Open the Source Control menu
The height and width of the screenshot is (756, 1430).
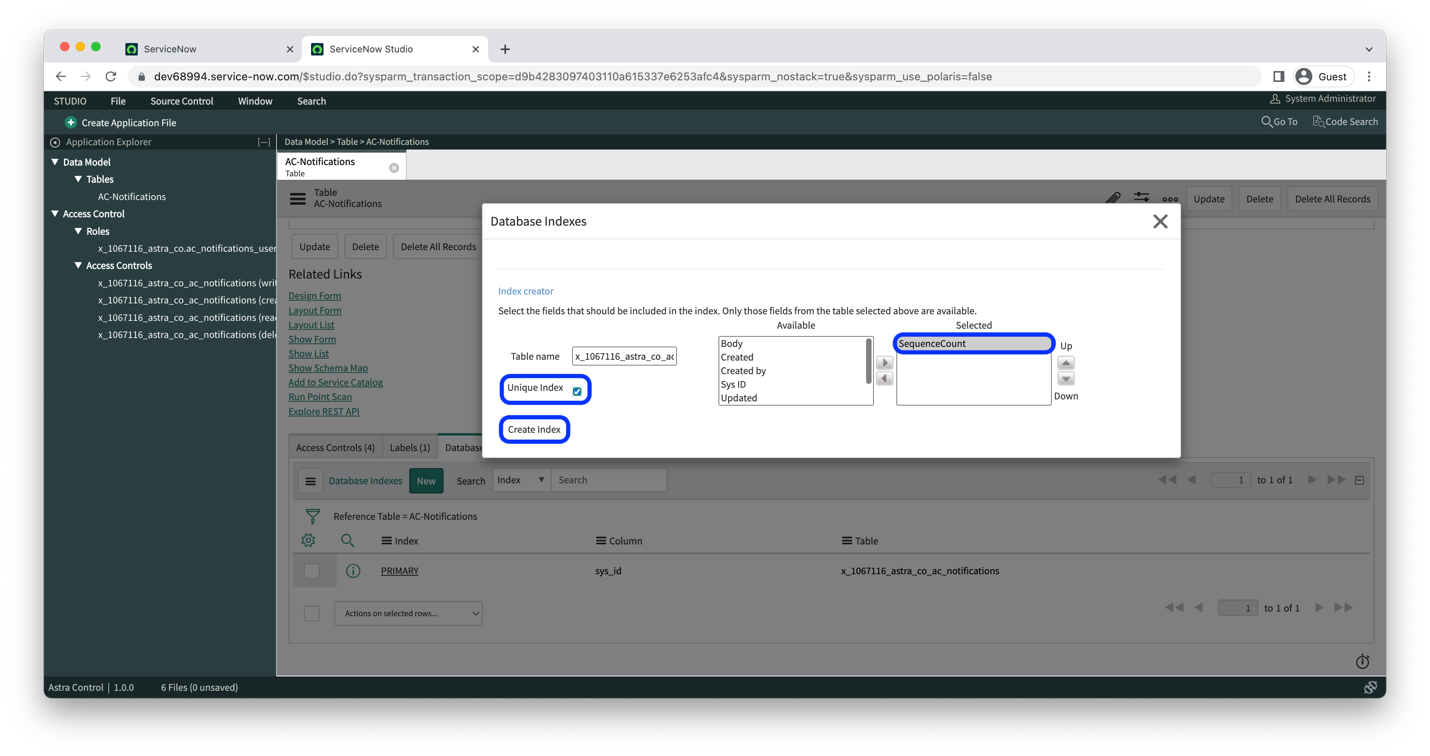coord(181,101)
